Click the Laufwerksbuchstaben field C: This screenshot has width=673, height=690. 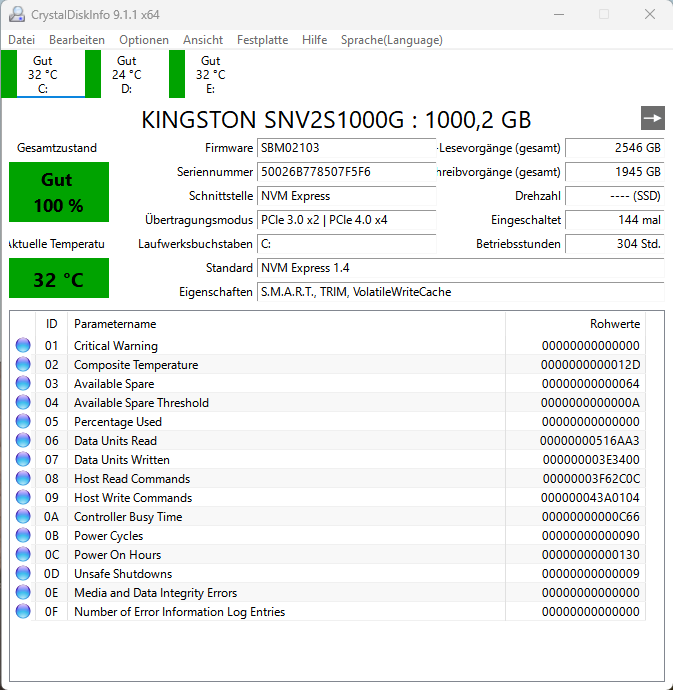(346, 244)
